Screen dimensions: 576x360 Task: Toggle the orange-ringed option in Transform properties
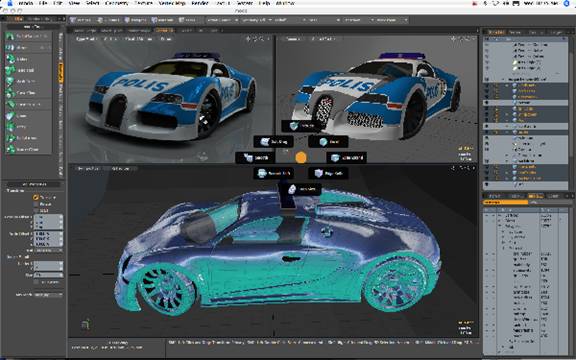coord(36,197)
